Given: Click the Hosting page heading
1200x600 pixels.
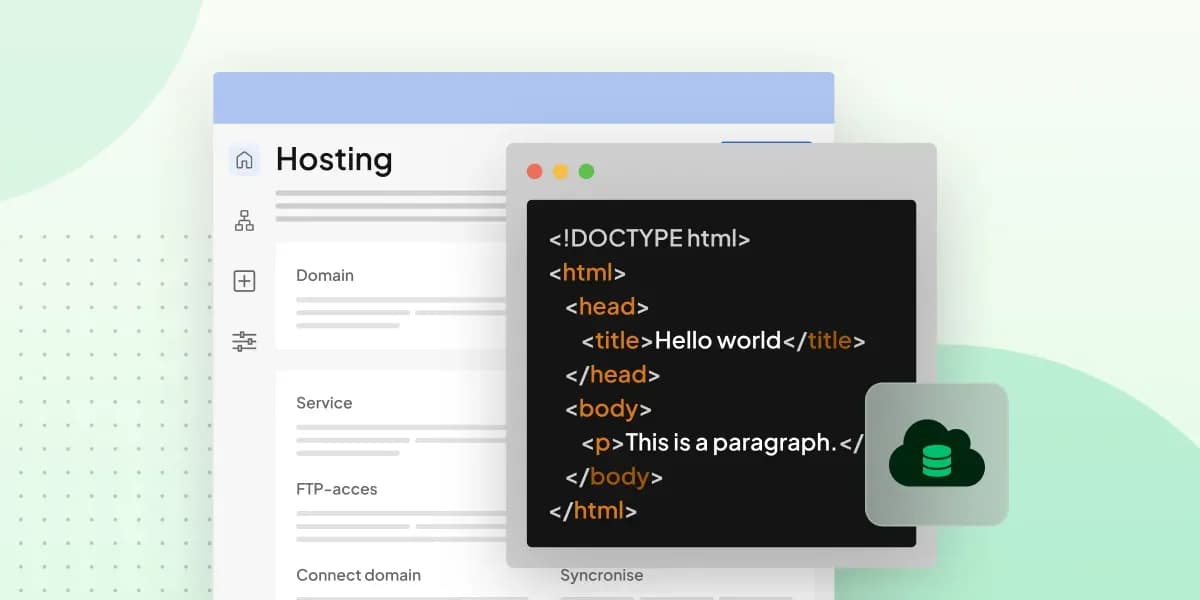Looking at the screenshot, I should tap(334, 159).
